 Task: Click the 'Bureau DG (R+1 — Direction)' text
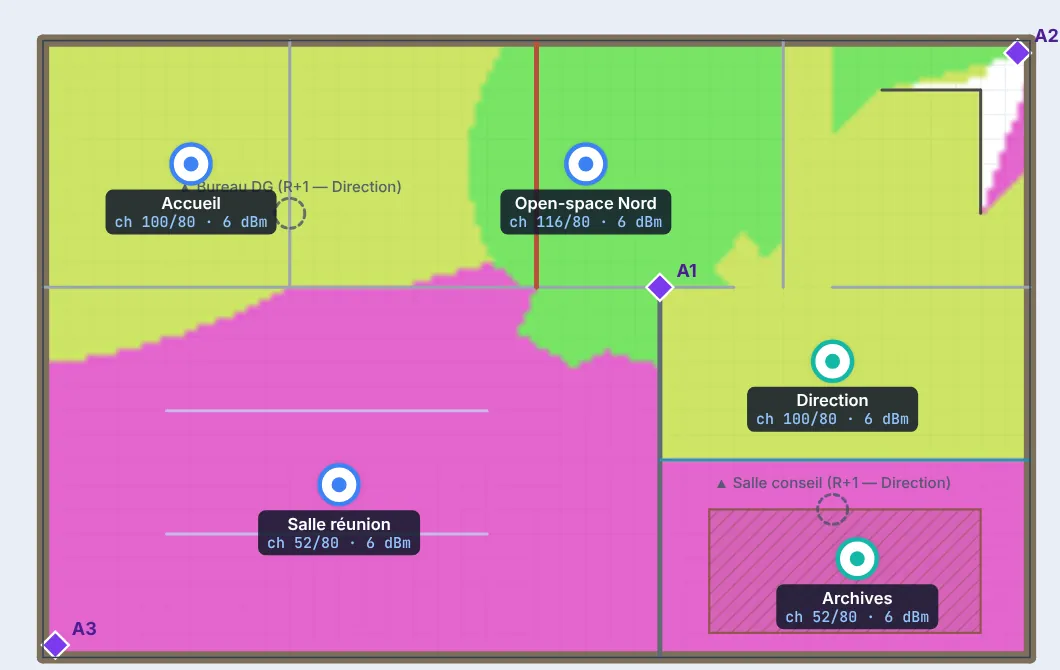(299, 187)
